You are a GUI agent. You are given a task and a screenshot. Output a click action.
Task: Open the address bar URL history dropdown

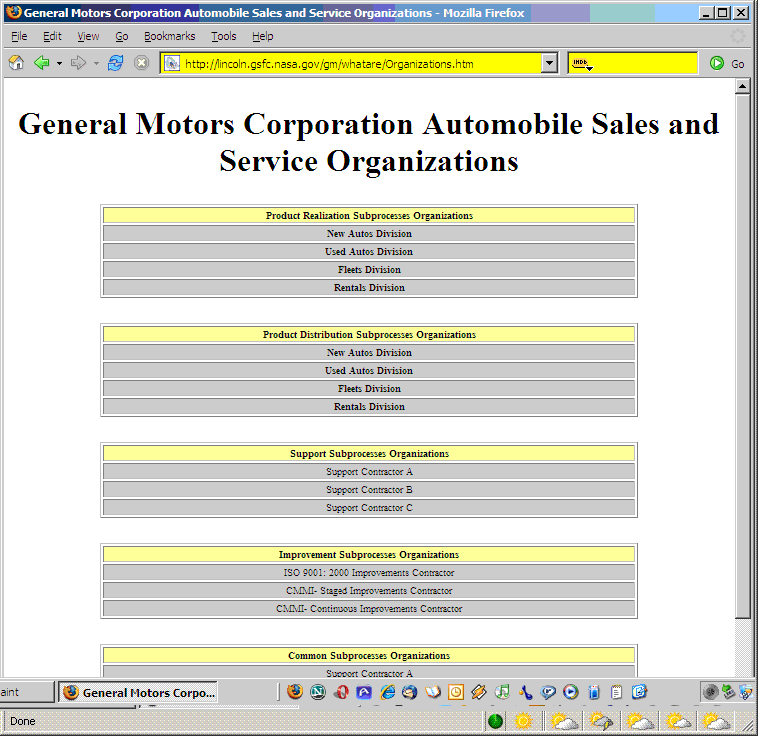coord(549,63)
